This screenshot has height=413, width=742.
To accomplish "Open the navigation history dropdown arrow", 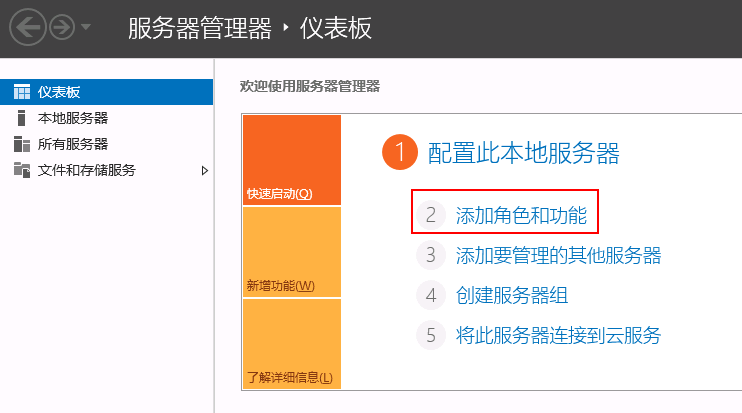I will pos(86,27).
